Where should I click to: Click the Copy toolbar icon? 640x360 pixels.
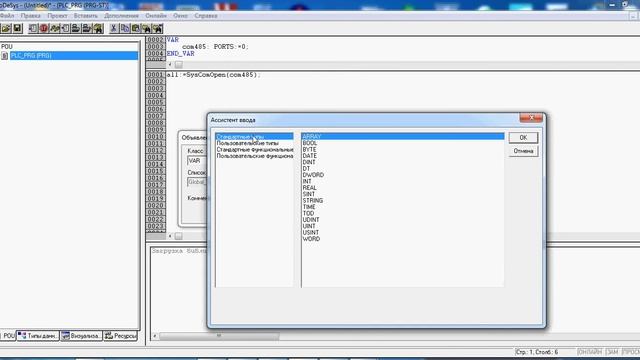[125, 28]
